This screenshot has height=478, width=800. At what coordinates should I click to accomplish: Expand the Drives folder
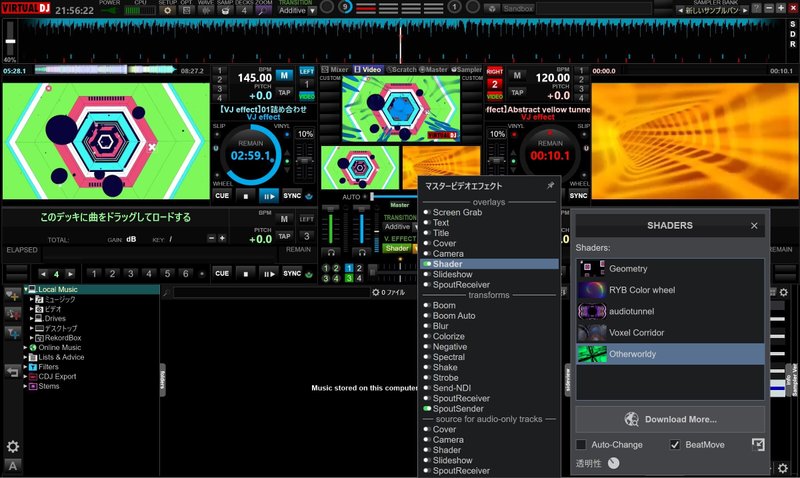31,318
